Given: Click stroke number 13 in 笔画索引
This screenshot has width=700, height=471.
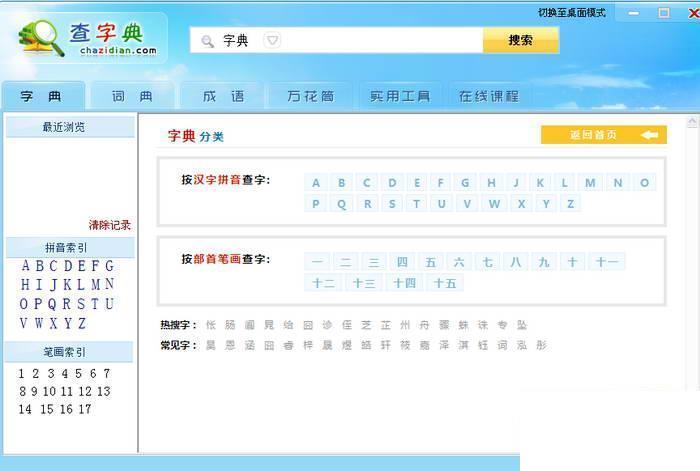Looking at the screenshot, I should (104, 392).
